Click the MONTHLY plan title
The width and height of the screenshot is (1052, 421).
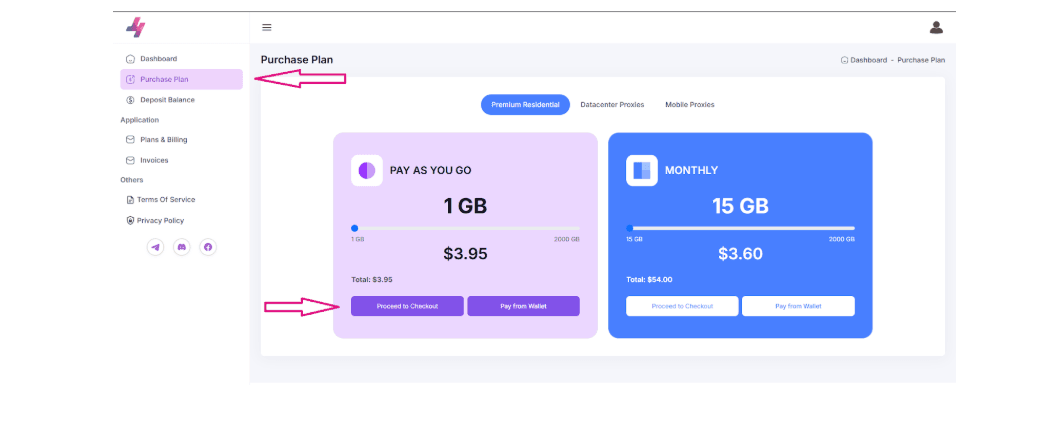tap(691, 171)
